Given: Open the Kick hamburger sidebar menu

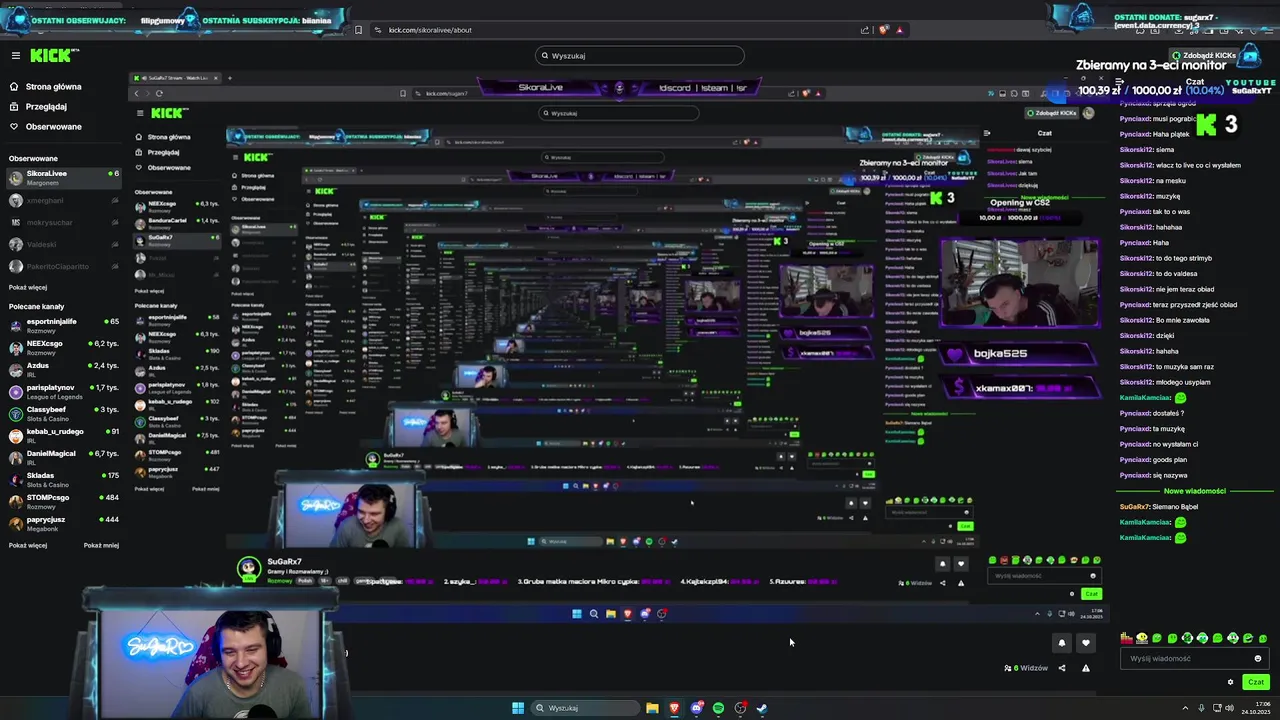Looking at the screenshot, I should coord(15,56).
